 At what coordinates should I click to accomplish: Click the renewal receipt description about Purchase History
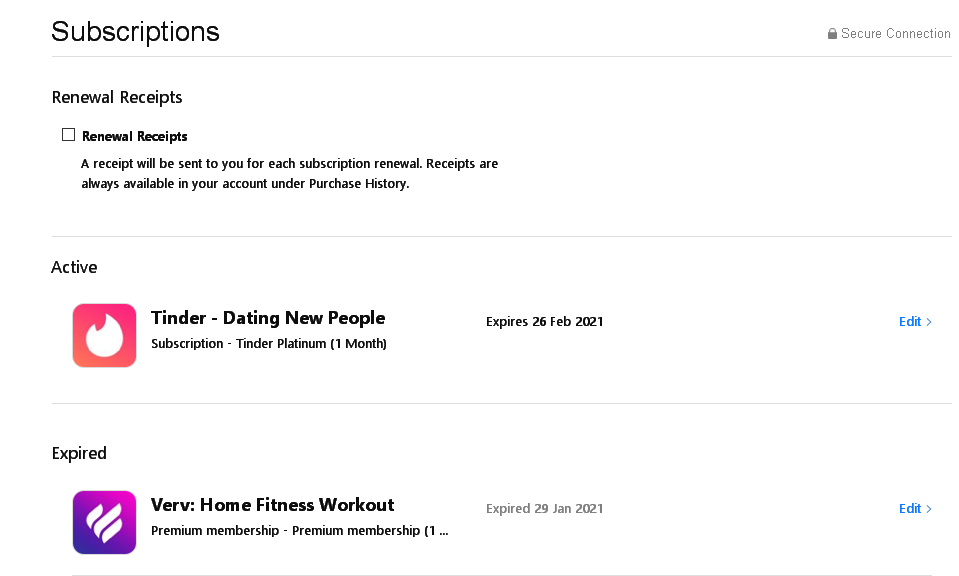(289, 174)
